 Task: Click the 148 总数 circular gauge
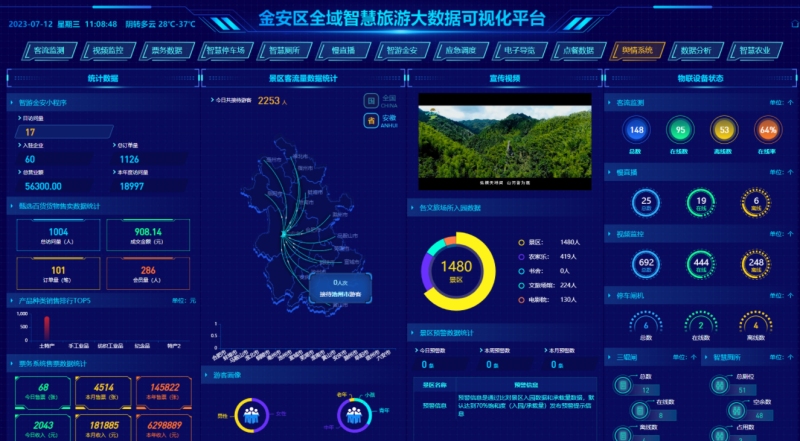(635, 130)
